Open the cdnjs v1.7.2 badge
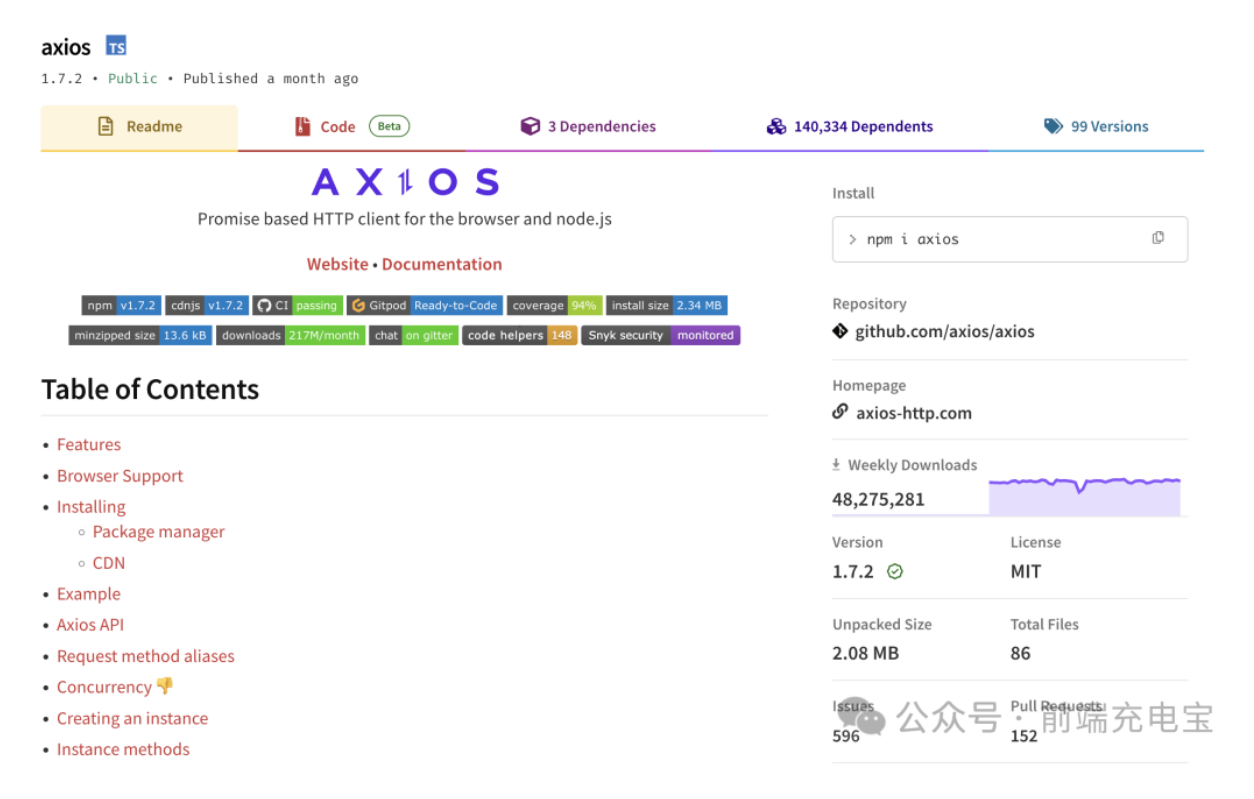 [207, 305]
